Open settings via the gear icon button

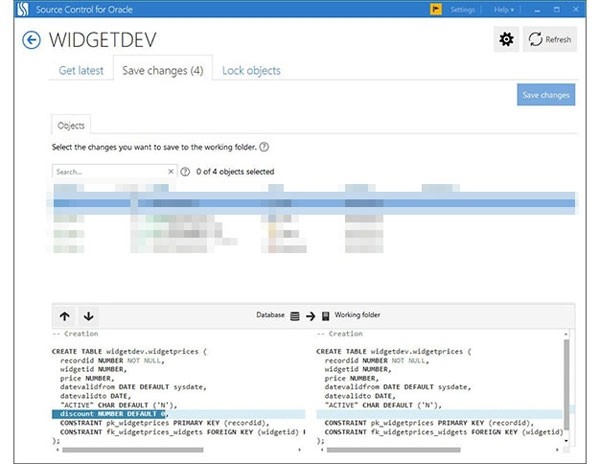coord(506,40)
